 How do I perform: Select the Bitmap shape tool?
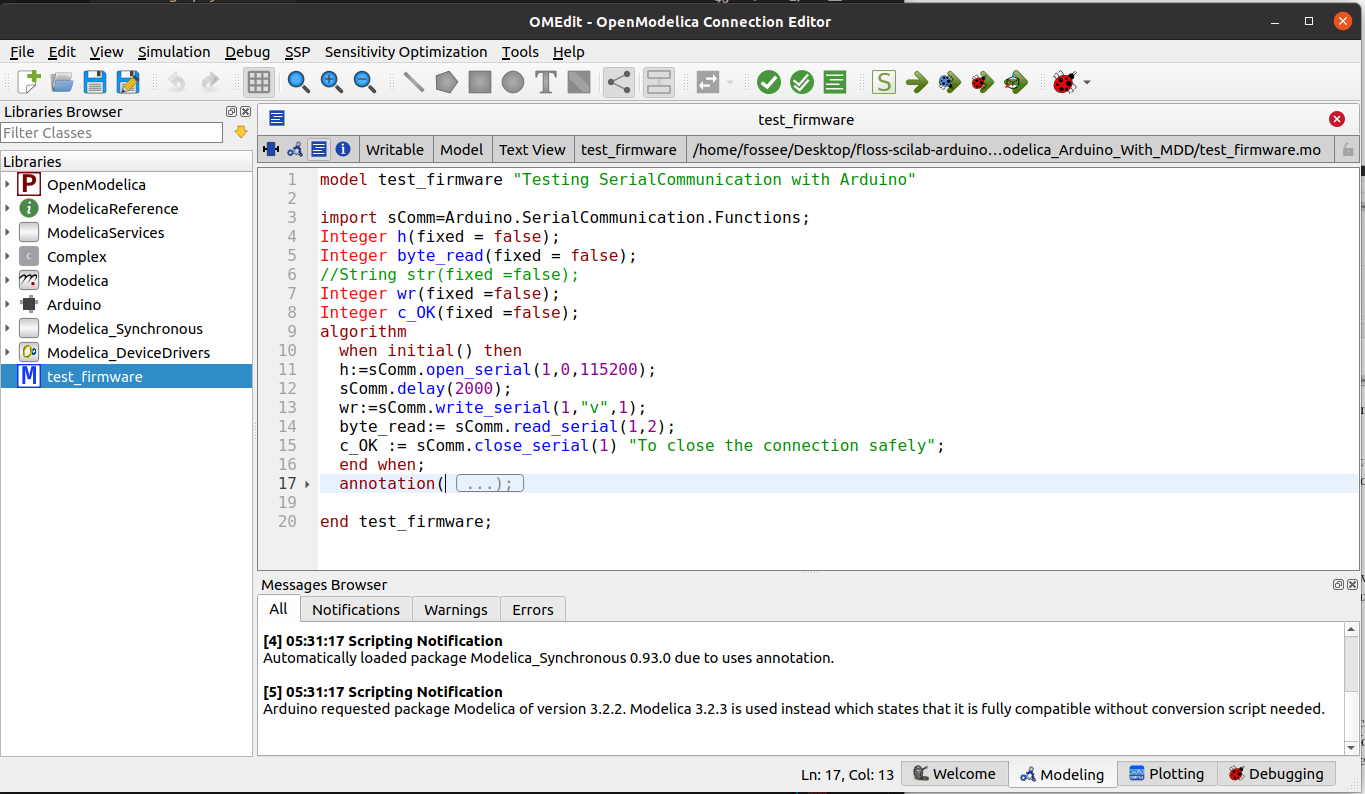click(x=579, y=82)
